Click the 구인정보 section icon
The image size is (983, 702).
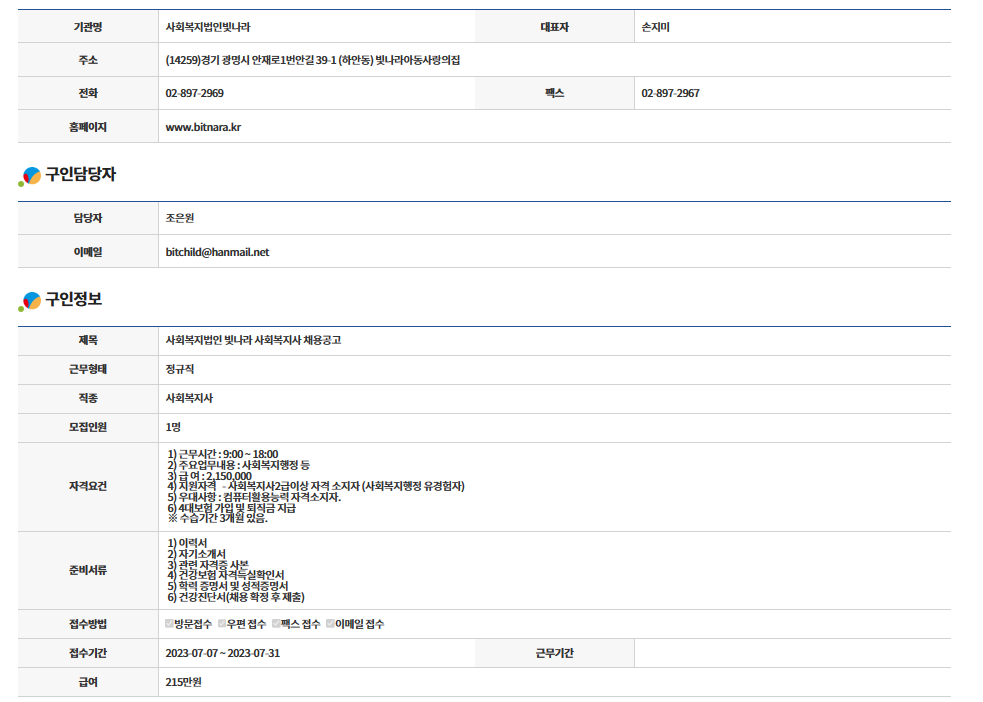point(31,300)
